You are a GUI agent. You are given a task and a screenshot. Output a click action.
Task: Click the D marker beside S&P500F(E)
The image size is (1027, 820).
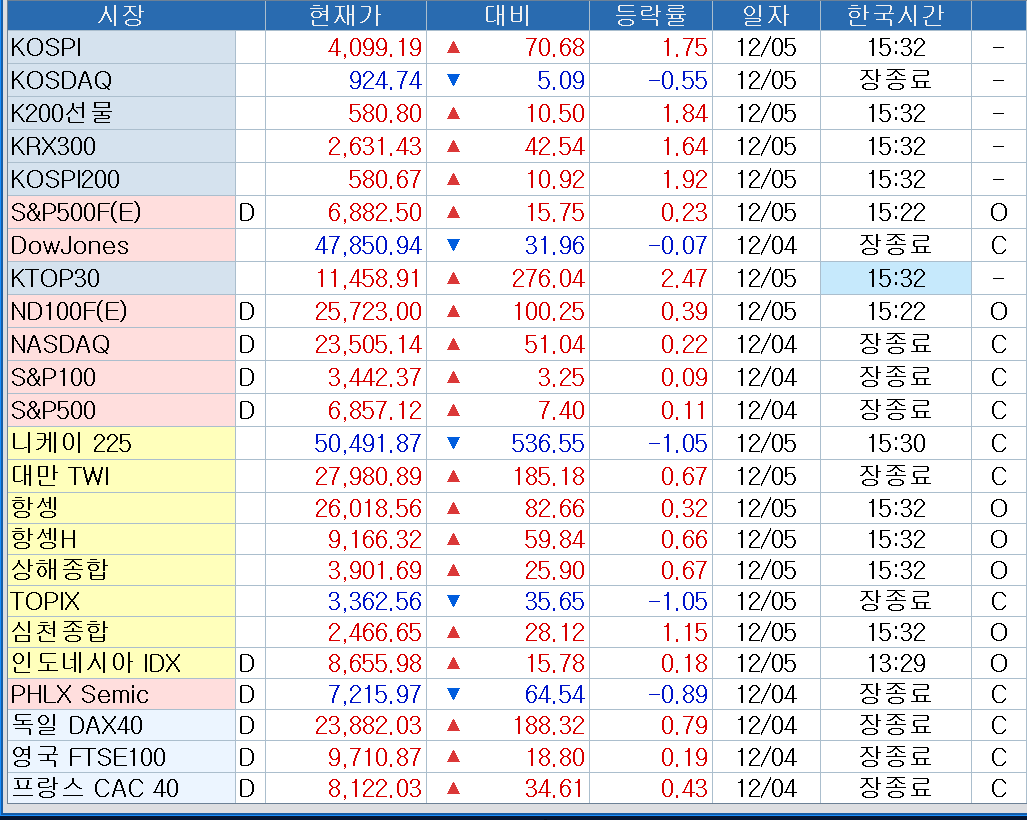coord(247,212)
